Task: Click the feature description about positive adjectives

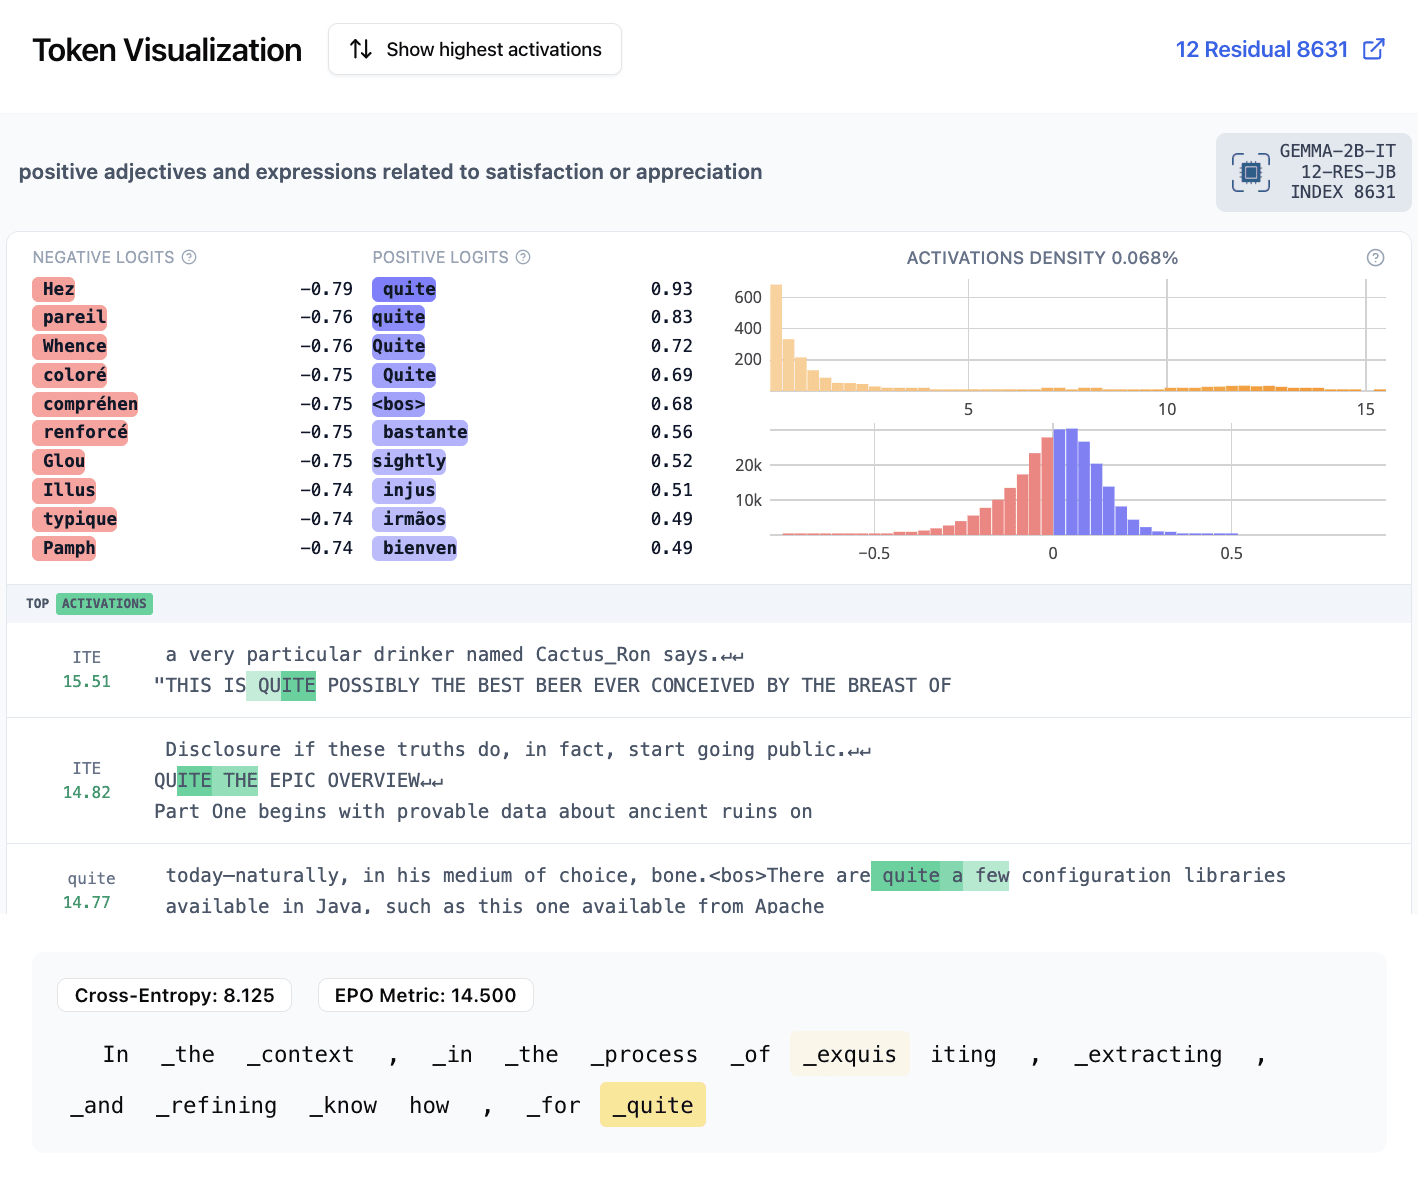Action: (x=390, y=172)
